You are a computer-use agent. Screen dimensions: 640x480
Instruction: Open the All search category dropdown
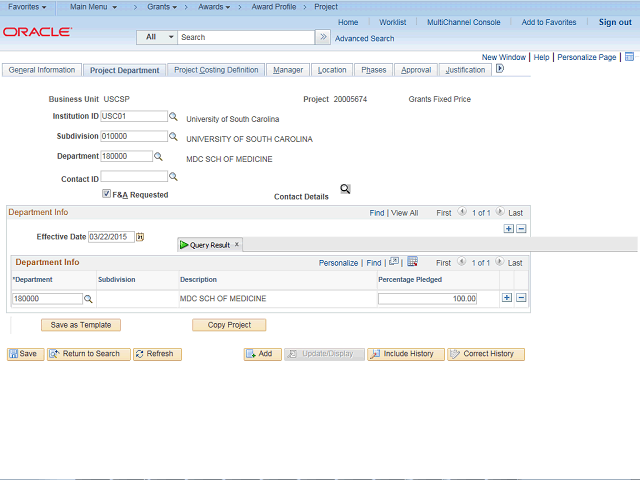(x=157, y=37)
